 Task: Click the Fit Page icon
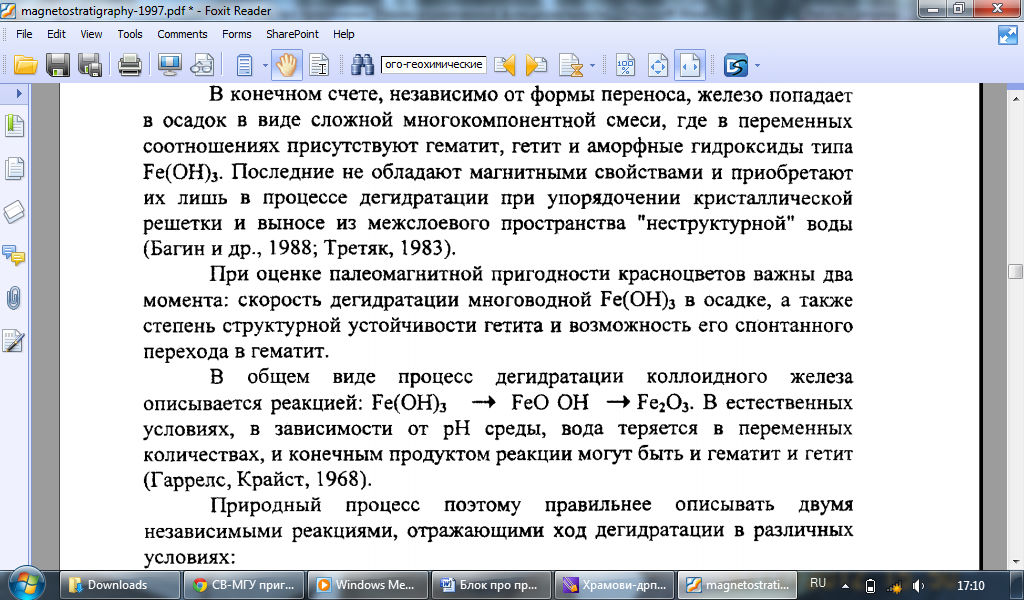coord(658,65)
